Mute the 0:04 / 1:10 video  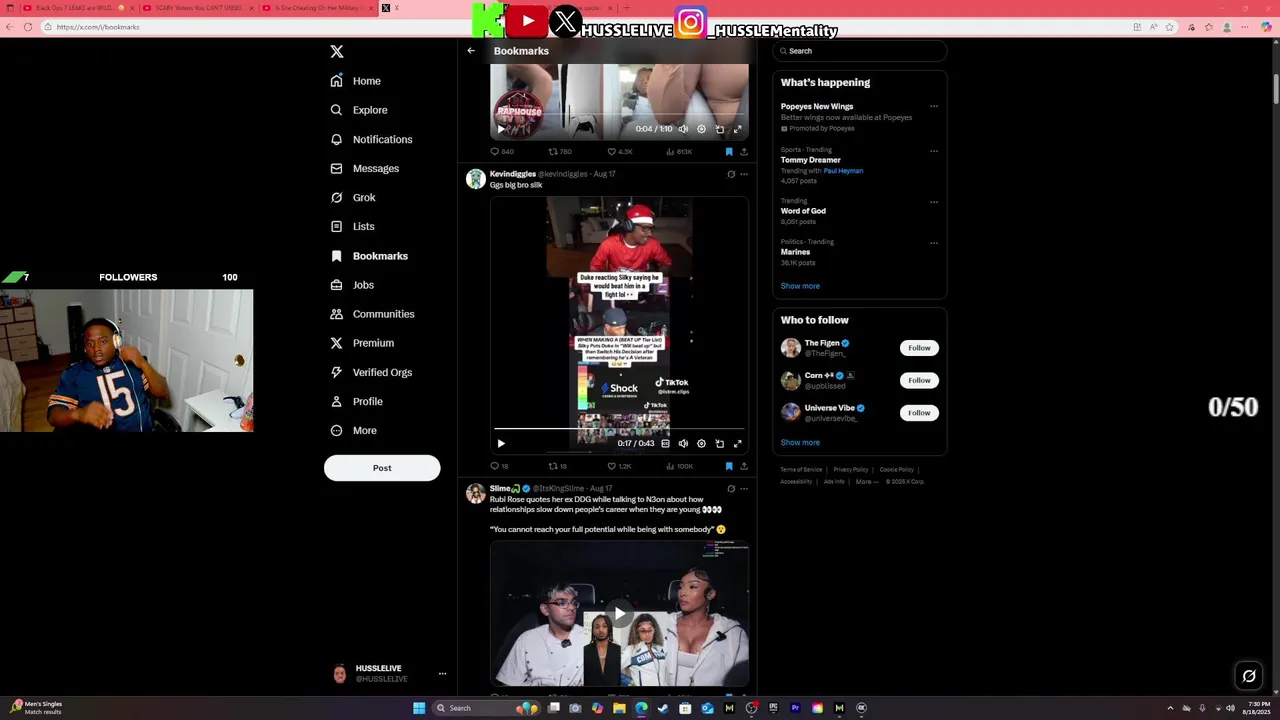pyautogui.click(x=683, y=129)
